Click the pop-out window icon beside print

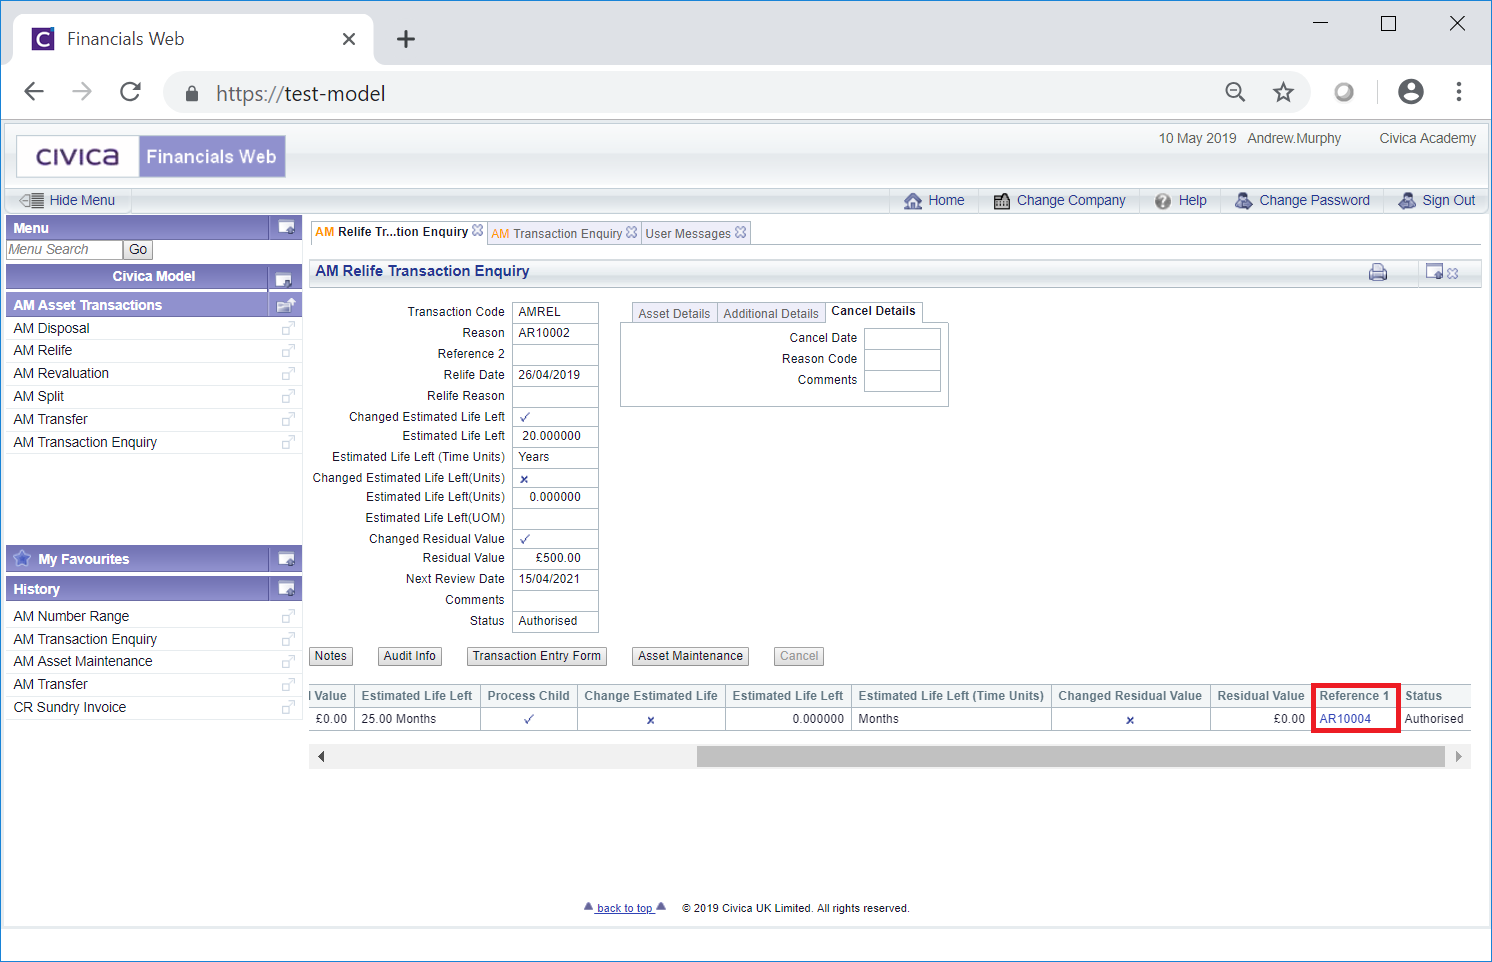tap(1434, 272)
